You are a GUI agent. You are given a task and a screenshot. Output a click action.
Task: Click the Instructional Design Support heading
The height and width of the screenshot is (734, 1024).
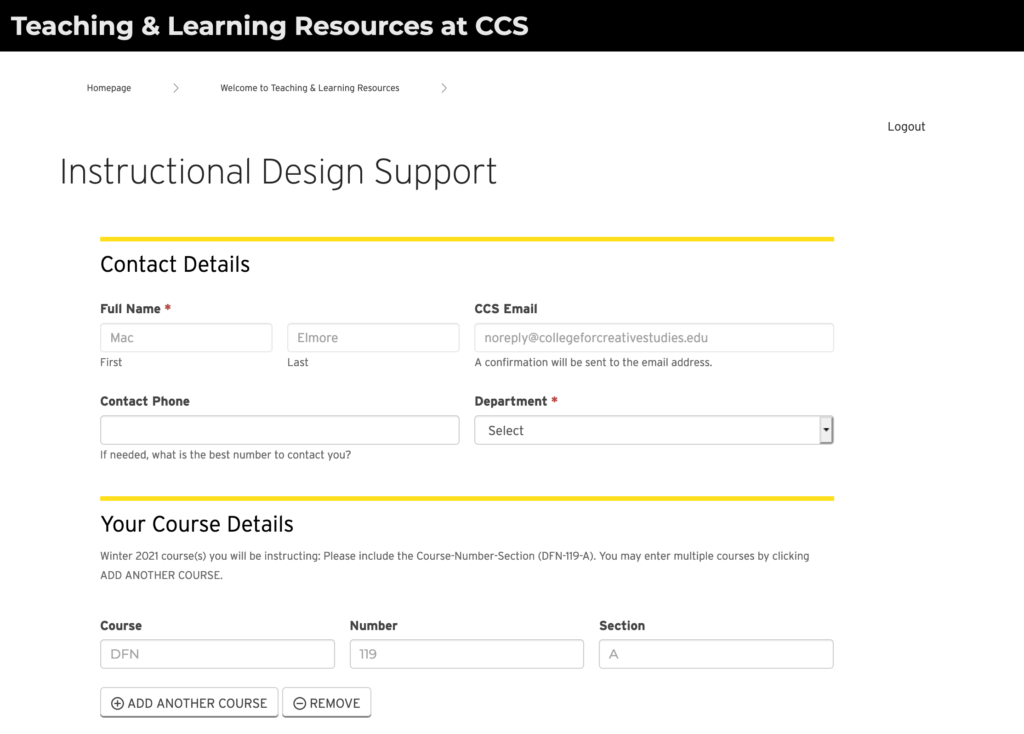278,172
